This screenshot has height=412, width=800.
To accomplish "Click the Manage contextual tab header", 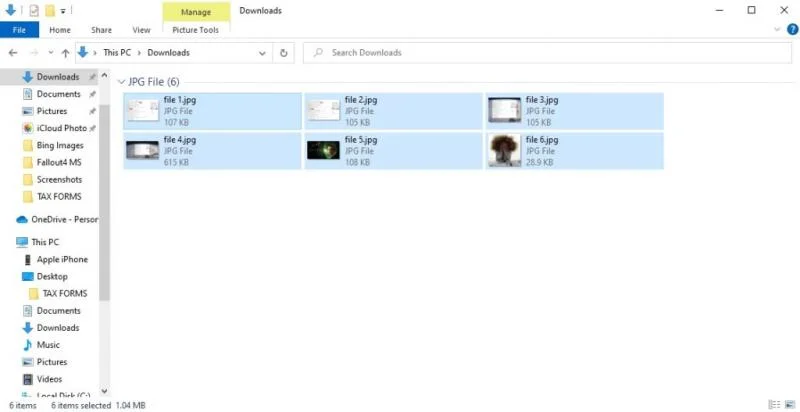I will (196, 12).
